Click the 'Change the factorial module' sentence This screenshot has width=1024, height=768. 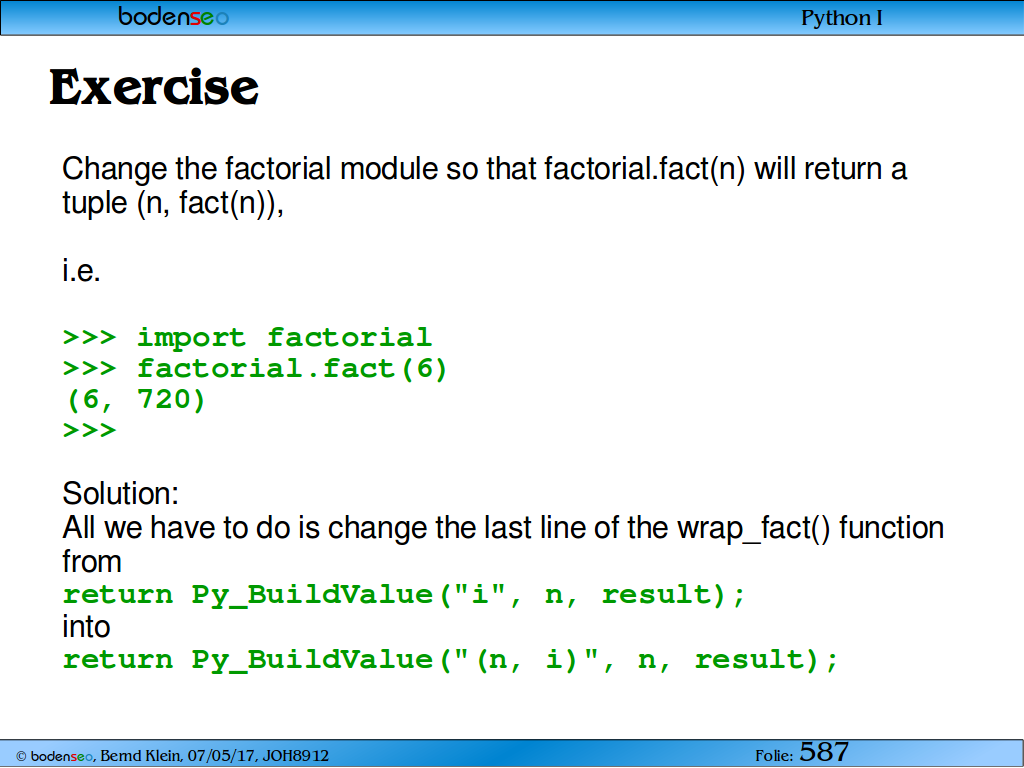pos(485,169)
